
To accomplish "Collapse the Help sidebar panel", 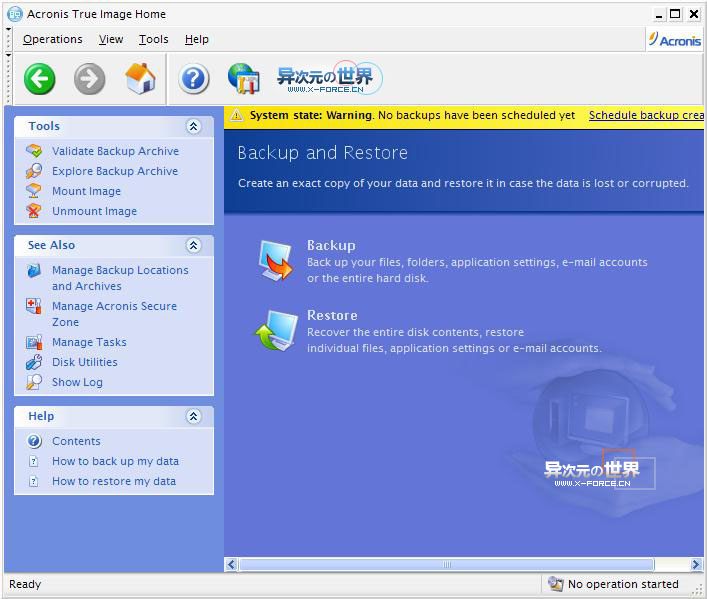I will click(x=194, y=417).
